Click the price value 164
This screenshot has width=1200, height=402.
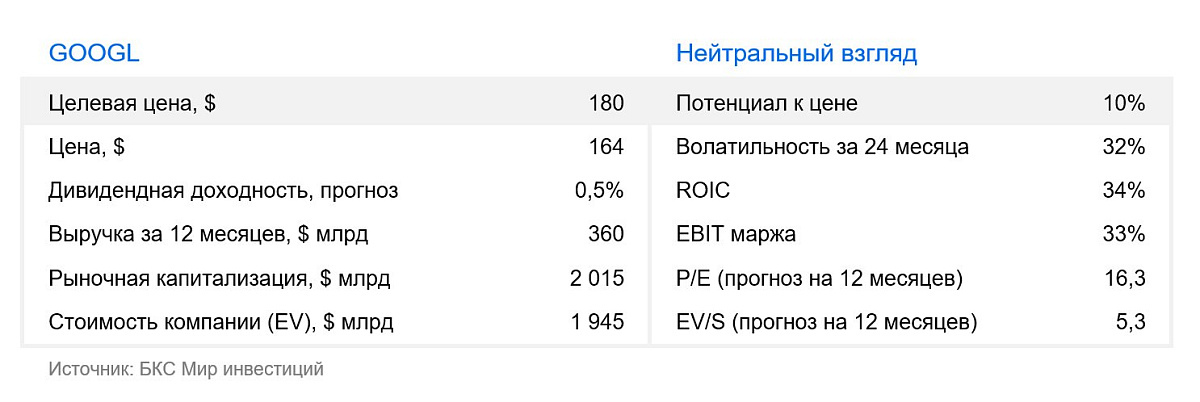click(x=607, y=147)
